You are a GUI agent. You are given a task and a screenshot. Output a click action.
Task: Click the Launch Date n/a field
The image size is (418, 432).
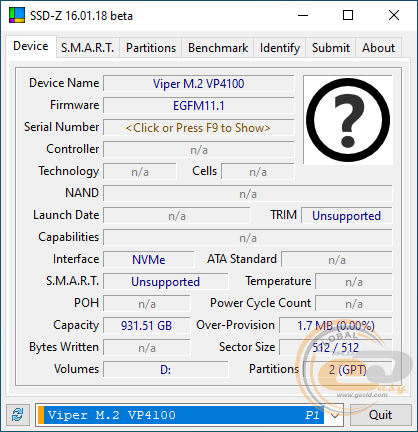[x=177, y=216]
